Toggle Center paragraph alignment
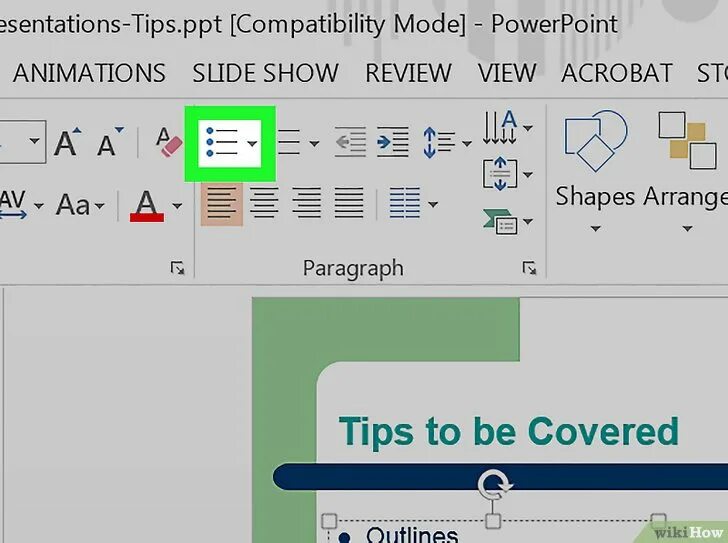 click(x=264, y=203)
